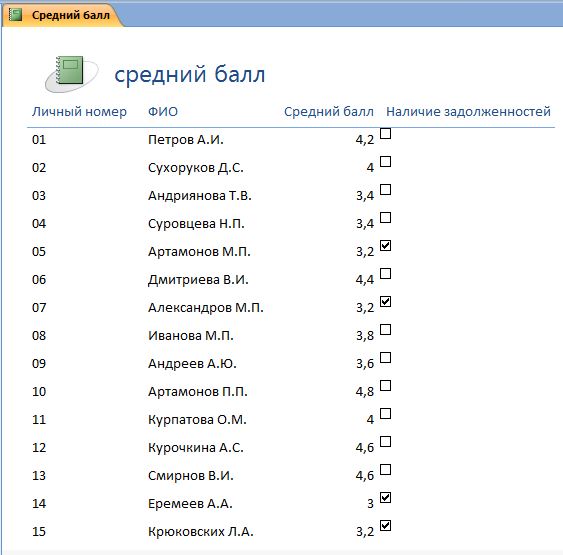Screen dimensions: 563x555
Task: Toggle the debt checkbox for Еремеев А.А.
Action: coord(385,498)
